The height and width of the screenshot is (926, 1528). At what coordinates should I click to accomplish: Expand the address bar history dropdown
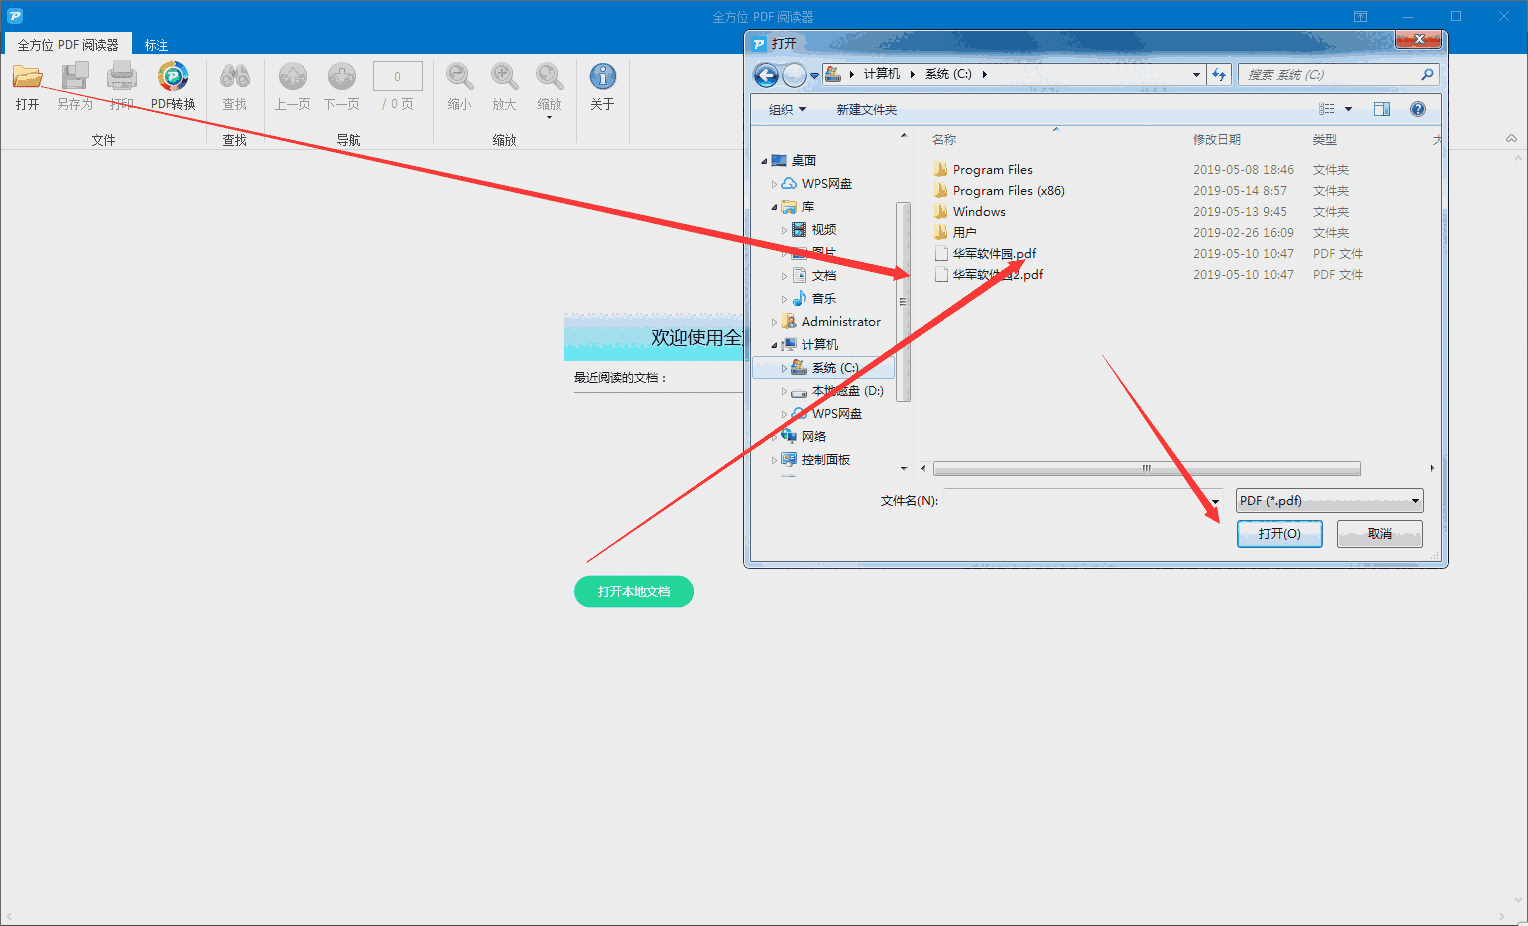pyautogui.click(x=1196, y=74)
